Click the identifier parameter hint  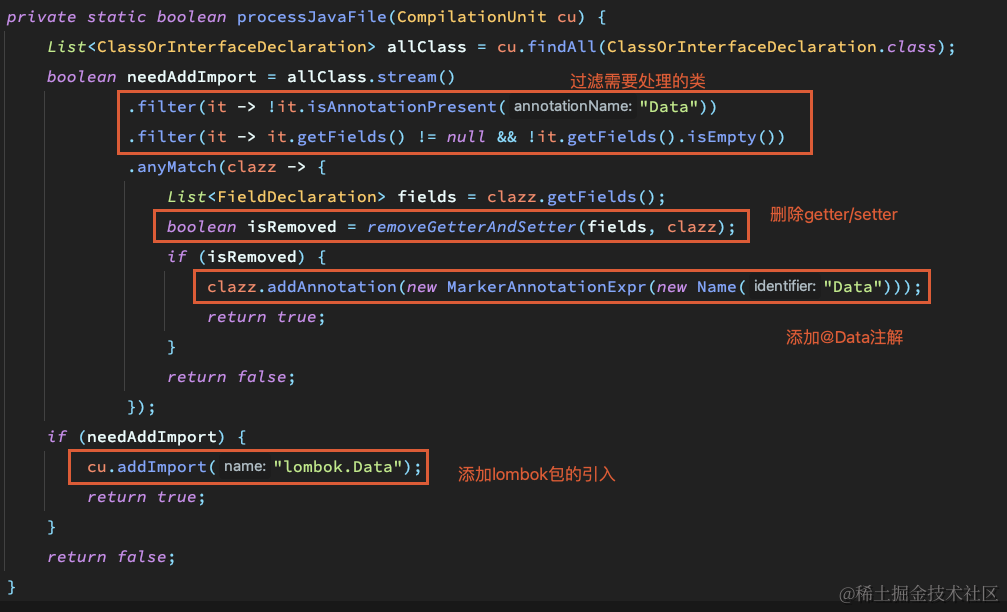(784, 286)
